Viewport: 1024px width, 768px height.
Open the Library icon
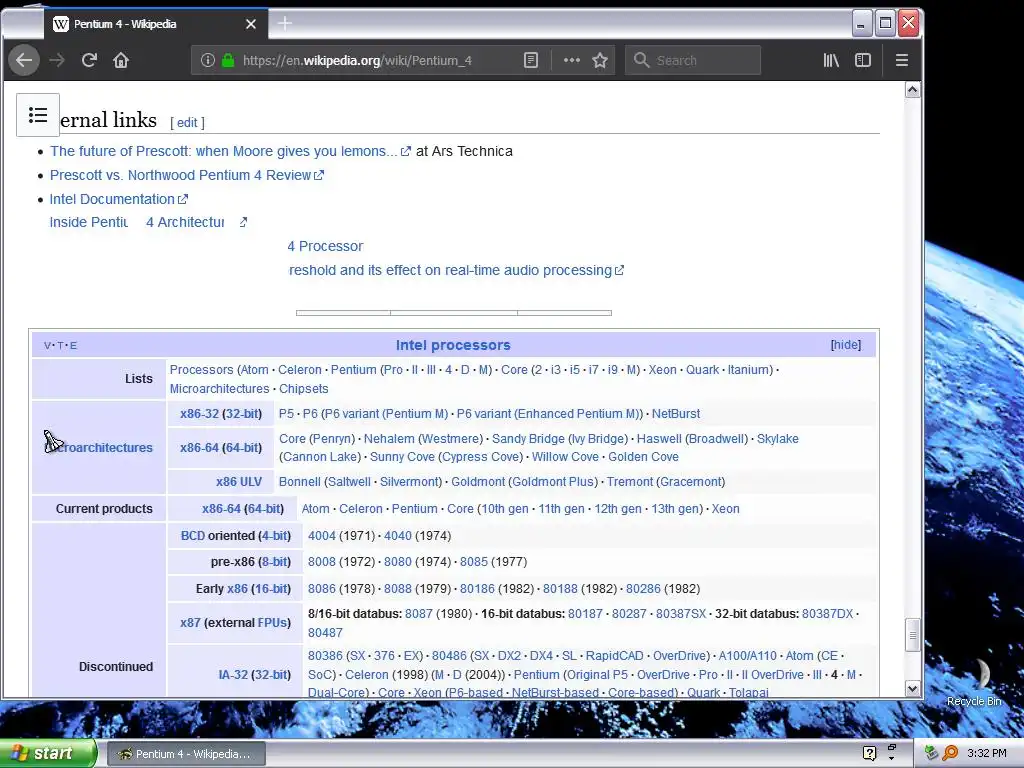(831, 61)
